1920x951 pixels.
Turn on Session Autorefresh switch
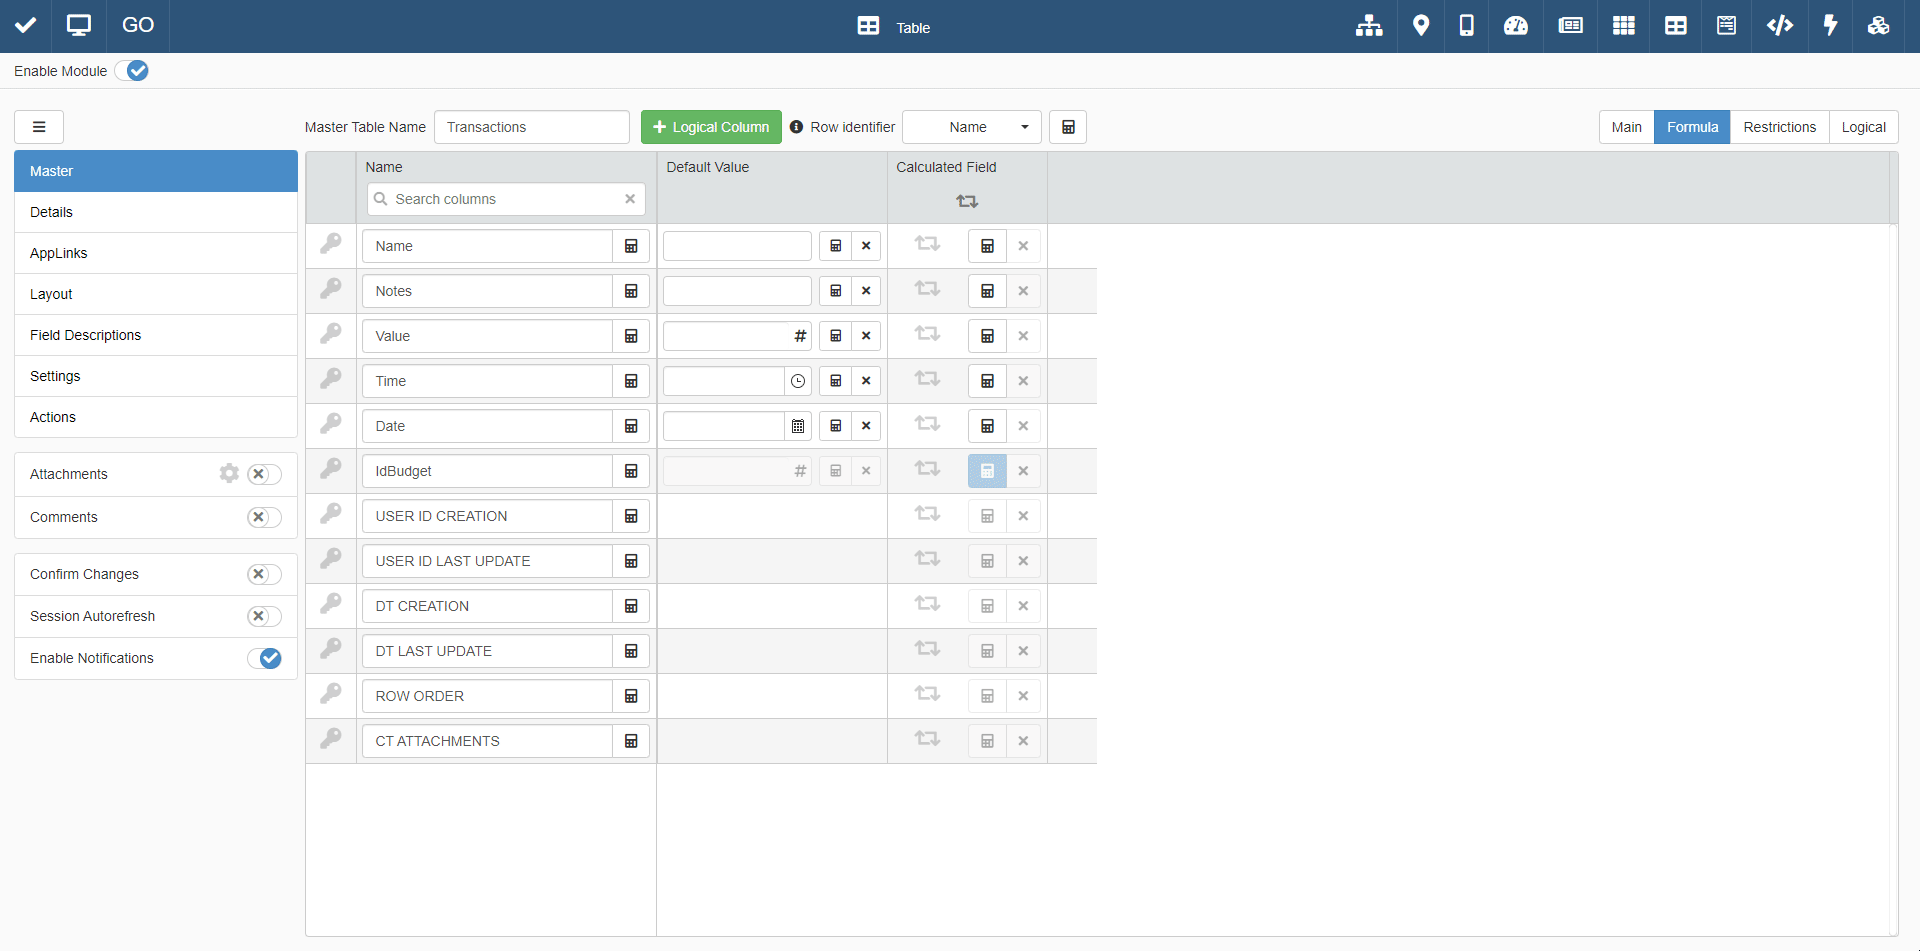click(x=264, y=616)
